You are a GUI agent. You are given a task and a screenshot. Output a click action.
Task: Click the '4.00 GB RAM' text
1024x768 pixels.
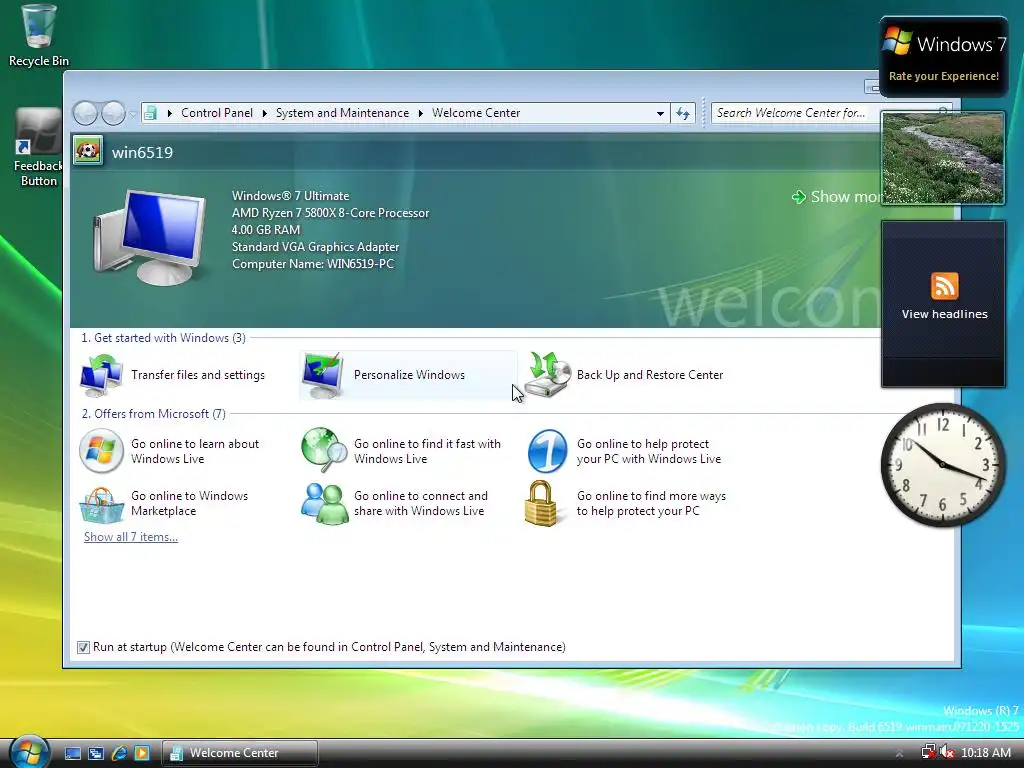[x=266, y=230]
